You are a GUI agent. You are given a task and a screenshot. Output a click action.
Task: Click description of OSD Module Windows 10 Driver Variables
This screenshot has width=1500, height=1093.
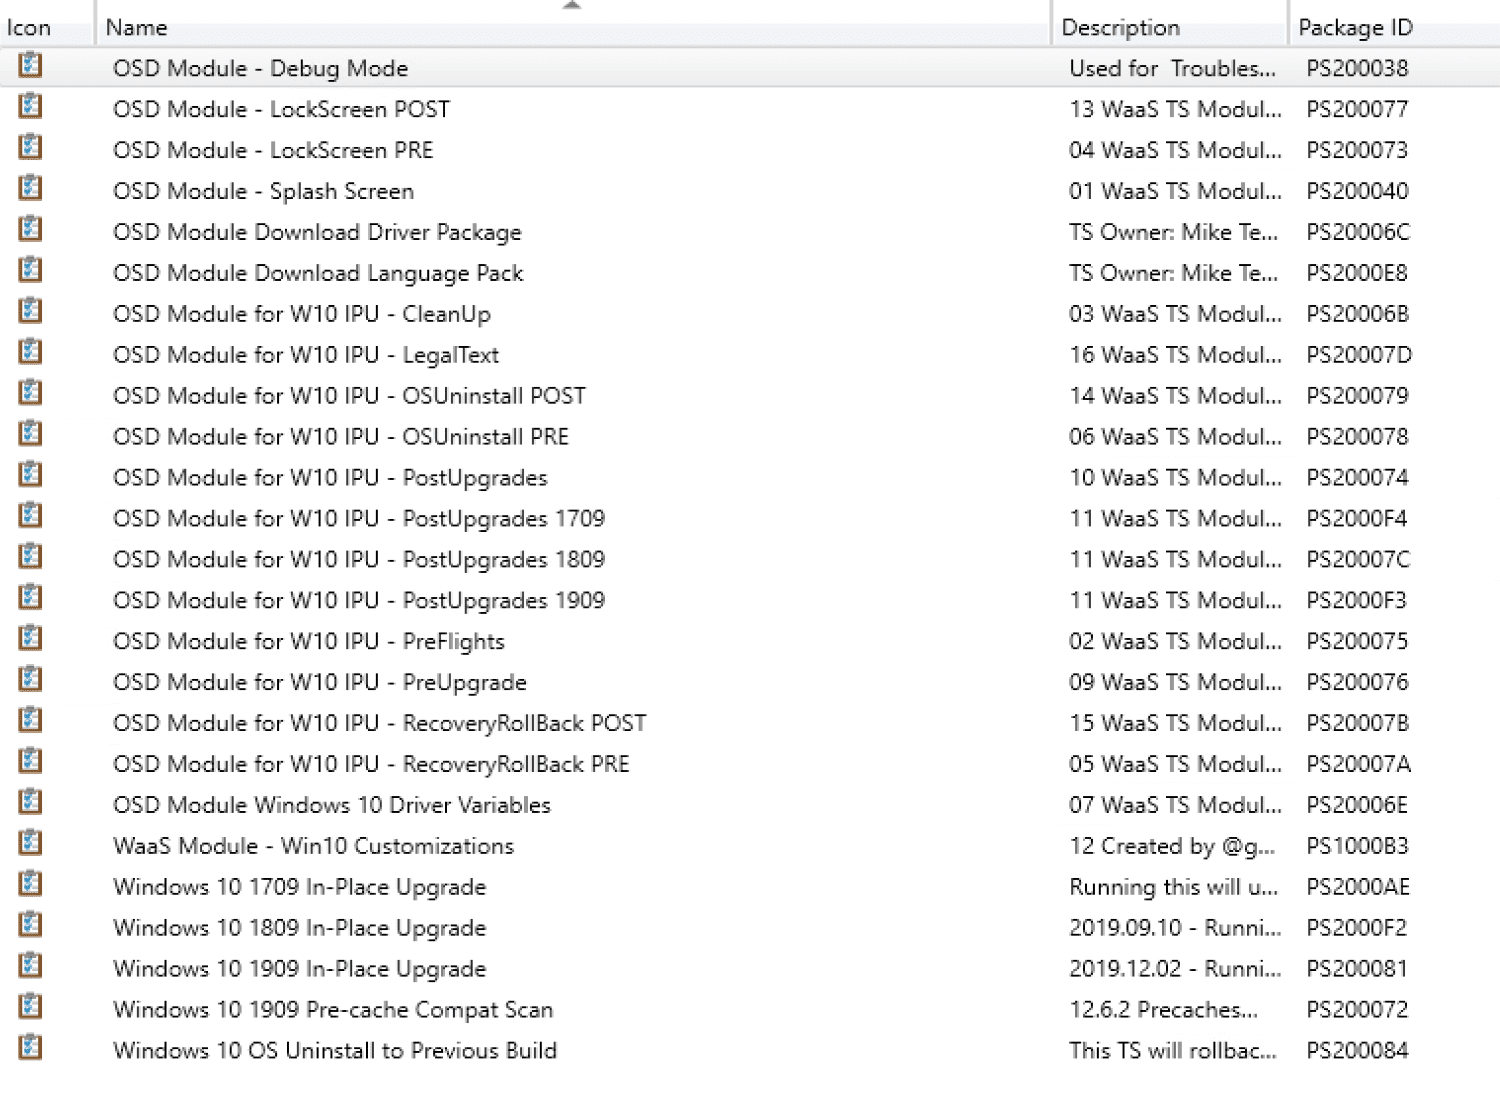pos(1174,805)
